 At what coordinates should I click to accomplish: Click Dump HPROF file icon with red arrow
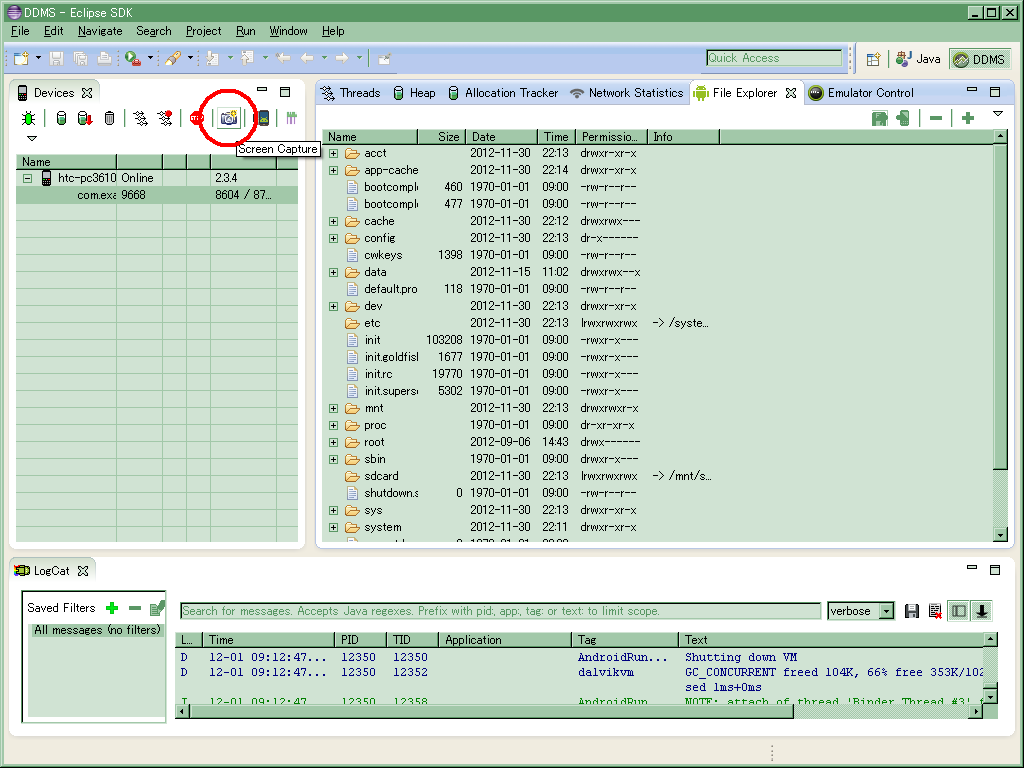coord(84,118)
